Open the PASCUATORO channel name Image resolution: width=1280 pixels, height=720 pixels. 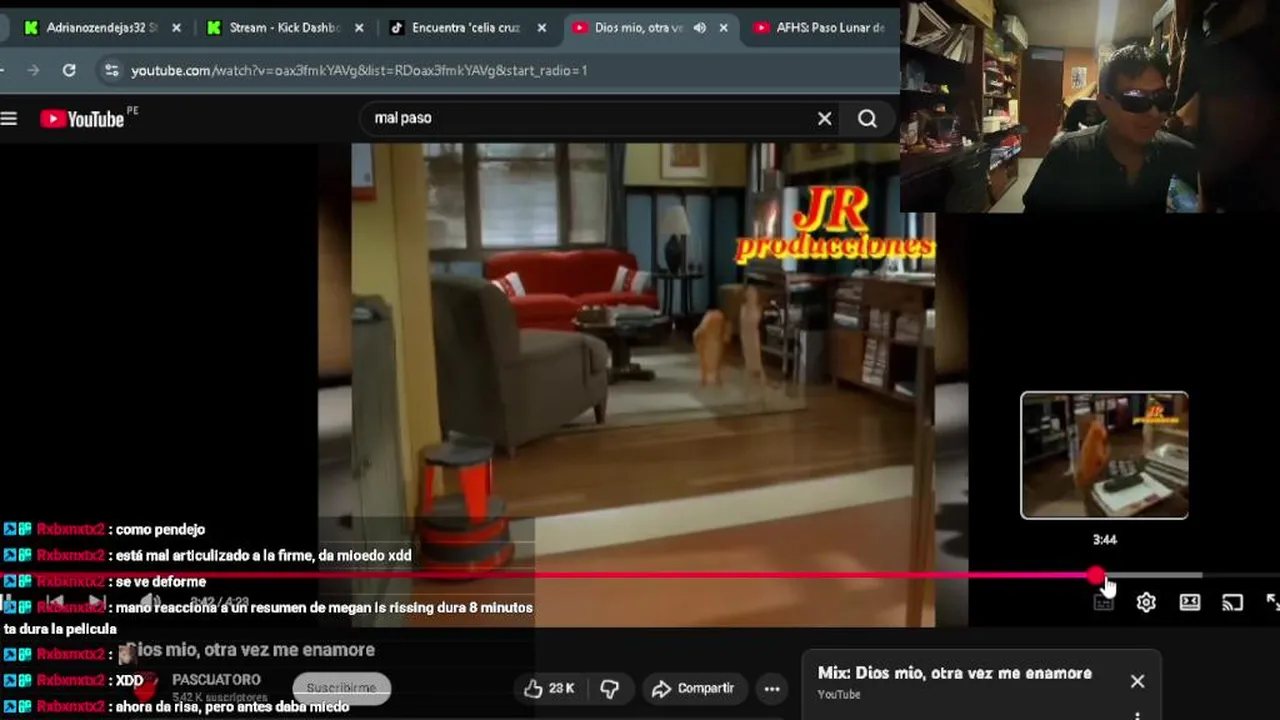(216, 680)
